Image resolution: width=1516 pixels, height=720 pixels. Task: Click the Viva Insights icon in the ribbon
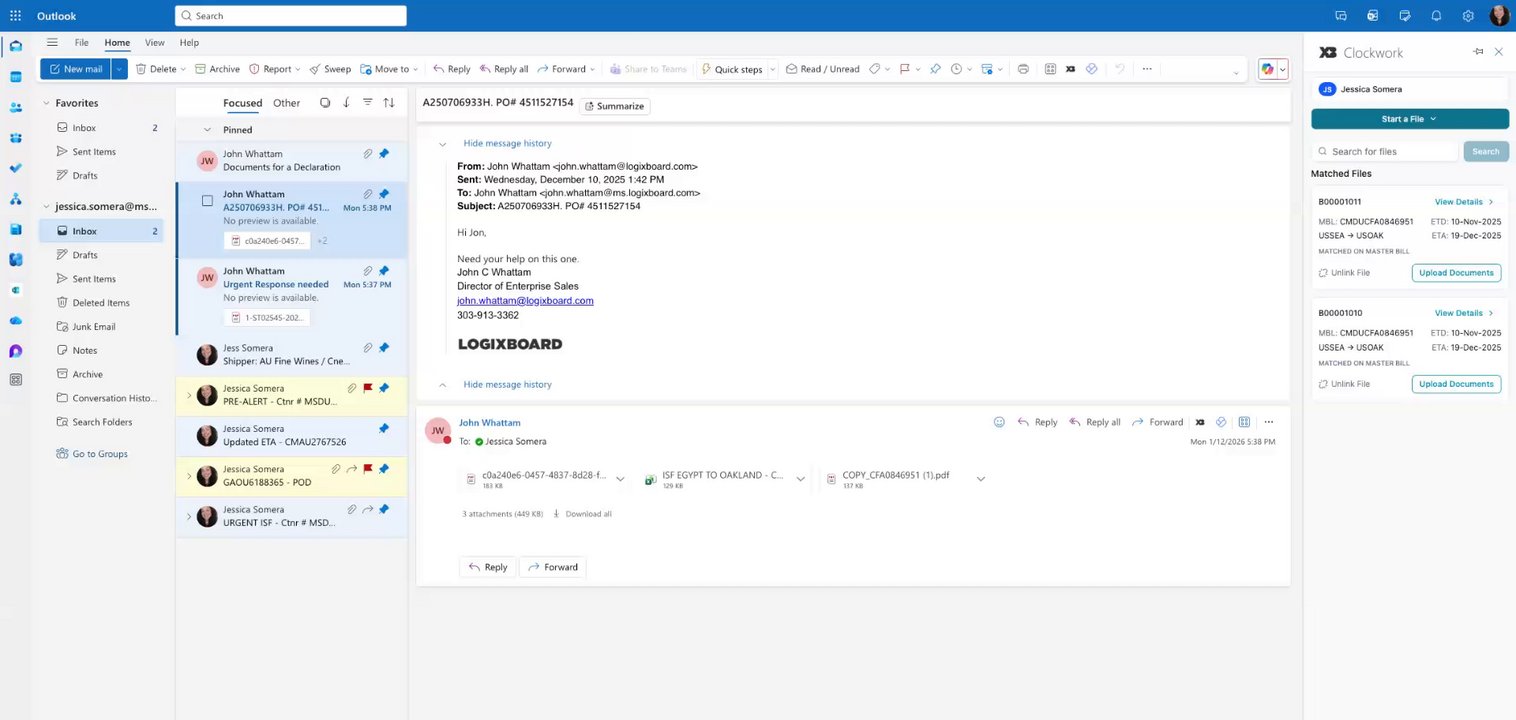tap(1091, 69)
